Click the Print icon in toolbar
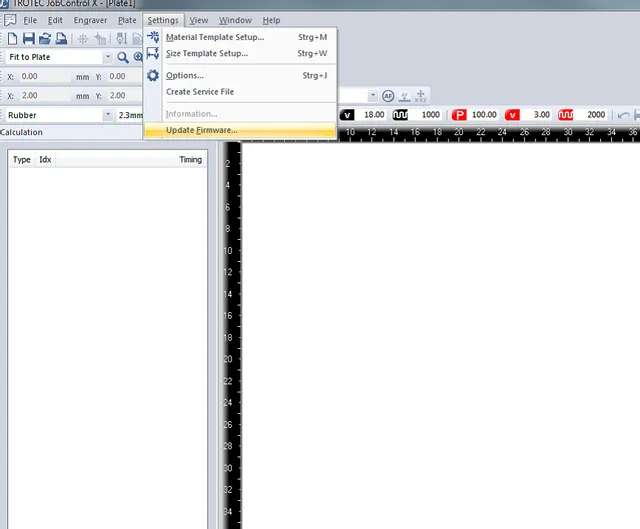640x529 pixels. (61, 38)
